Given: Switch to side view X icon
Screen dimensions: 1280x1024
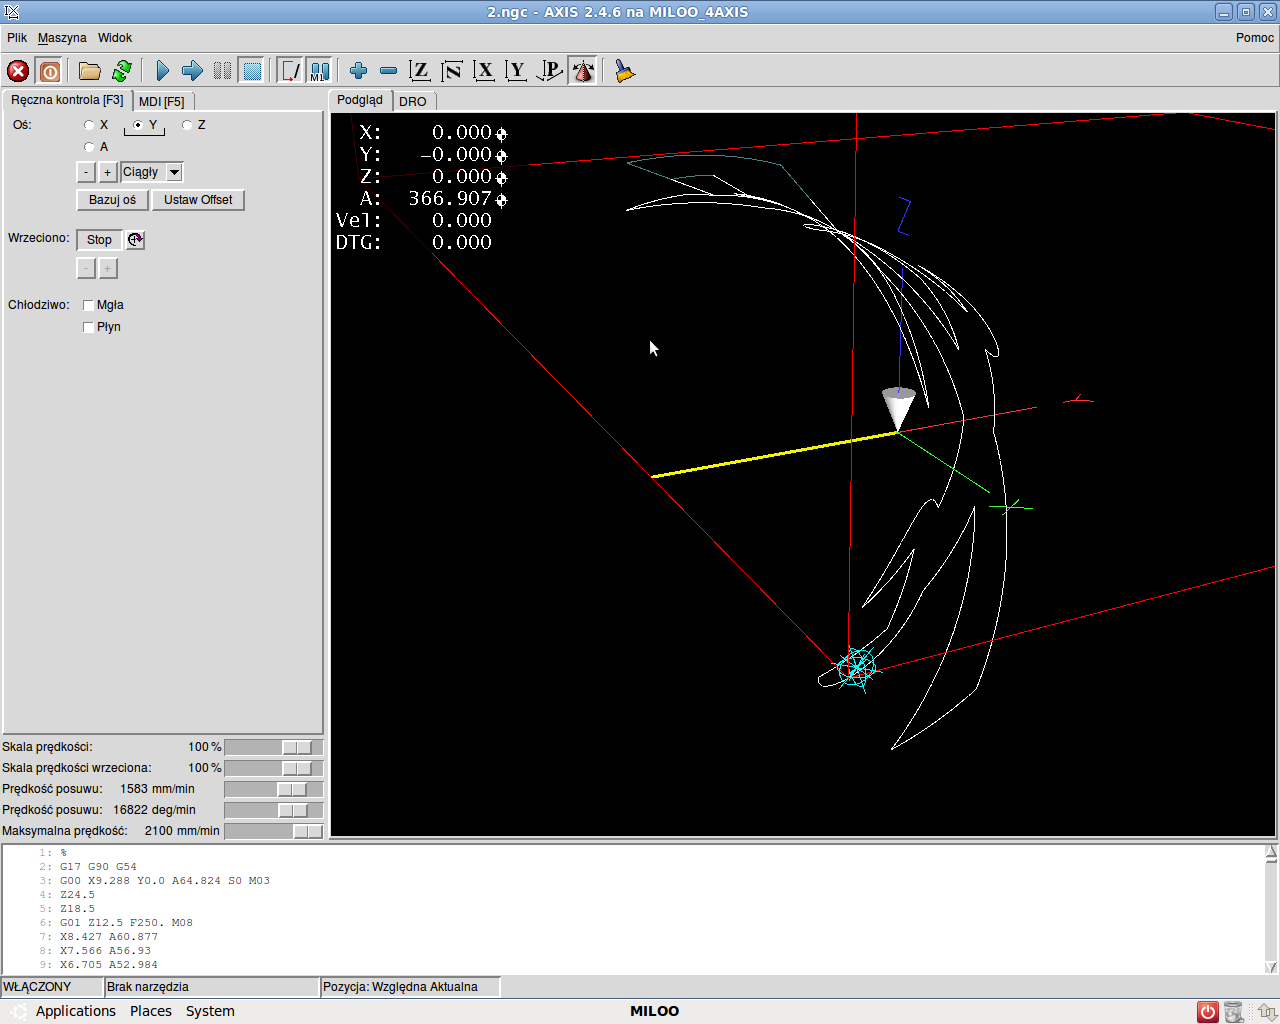Looking at the screenshot, I should (484, 71).
